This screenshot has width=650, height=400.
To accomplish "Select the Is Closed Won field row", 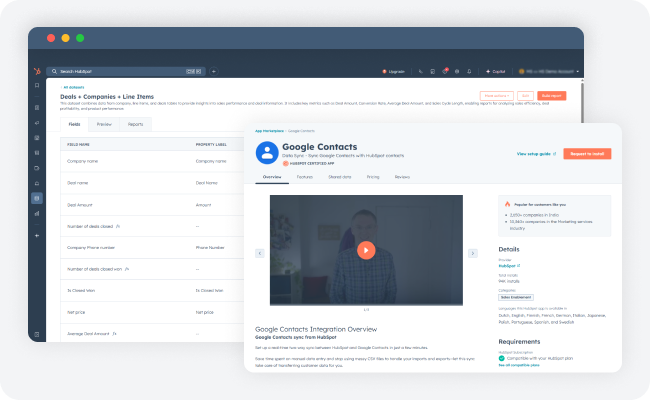I will [152, 291].
